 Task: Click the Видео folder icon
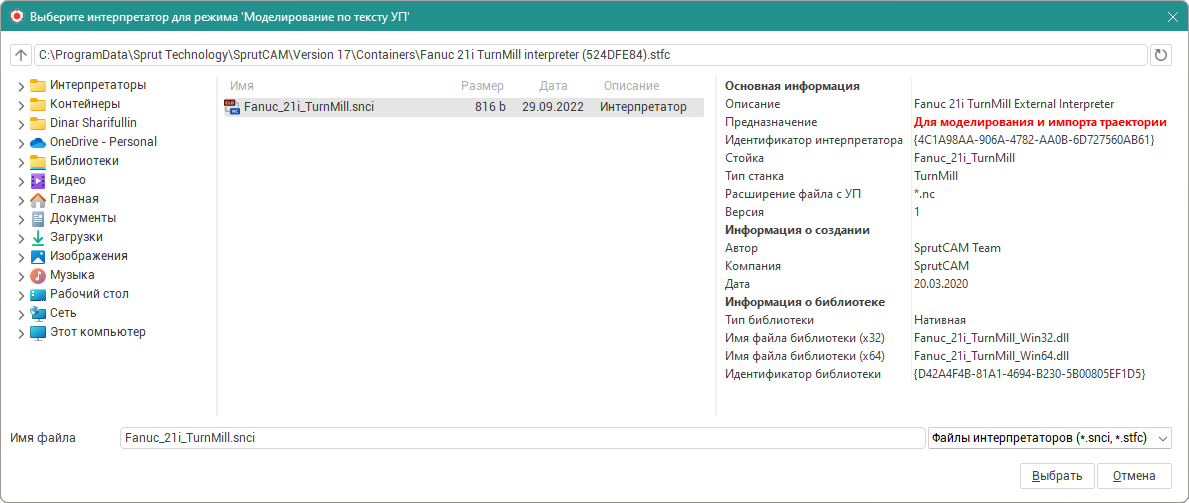38,180
